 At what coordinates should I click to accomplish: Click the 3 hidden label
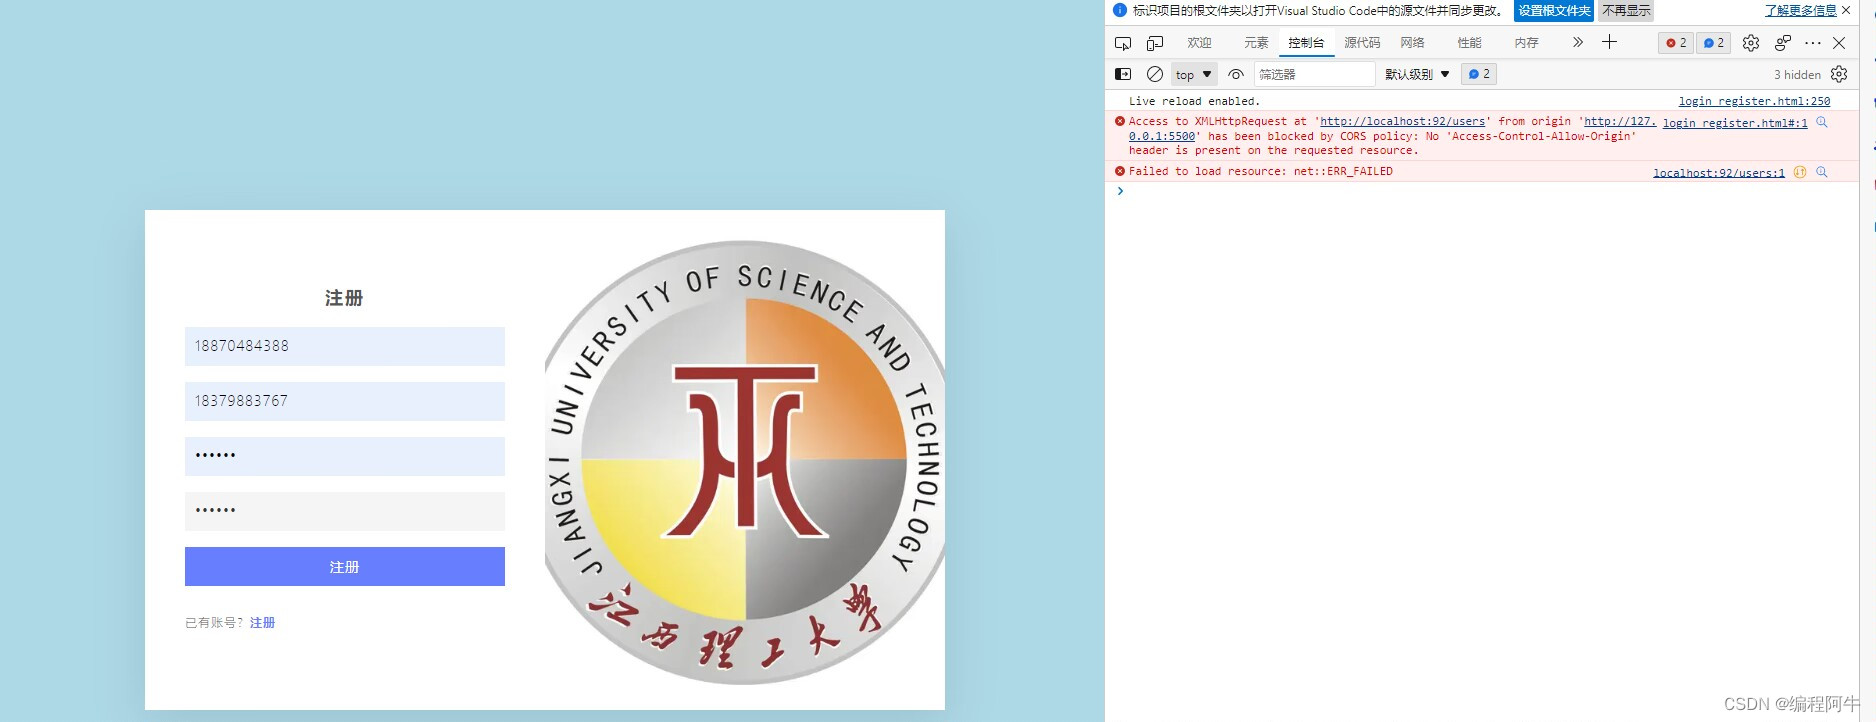tap(1797, 74)
